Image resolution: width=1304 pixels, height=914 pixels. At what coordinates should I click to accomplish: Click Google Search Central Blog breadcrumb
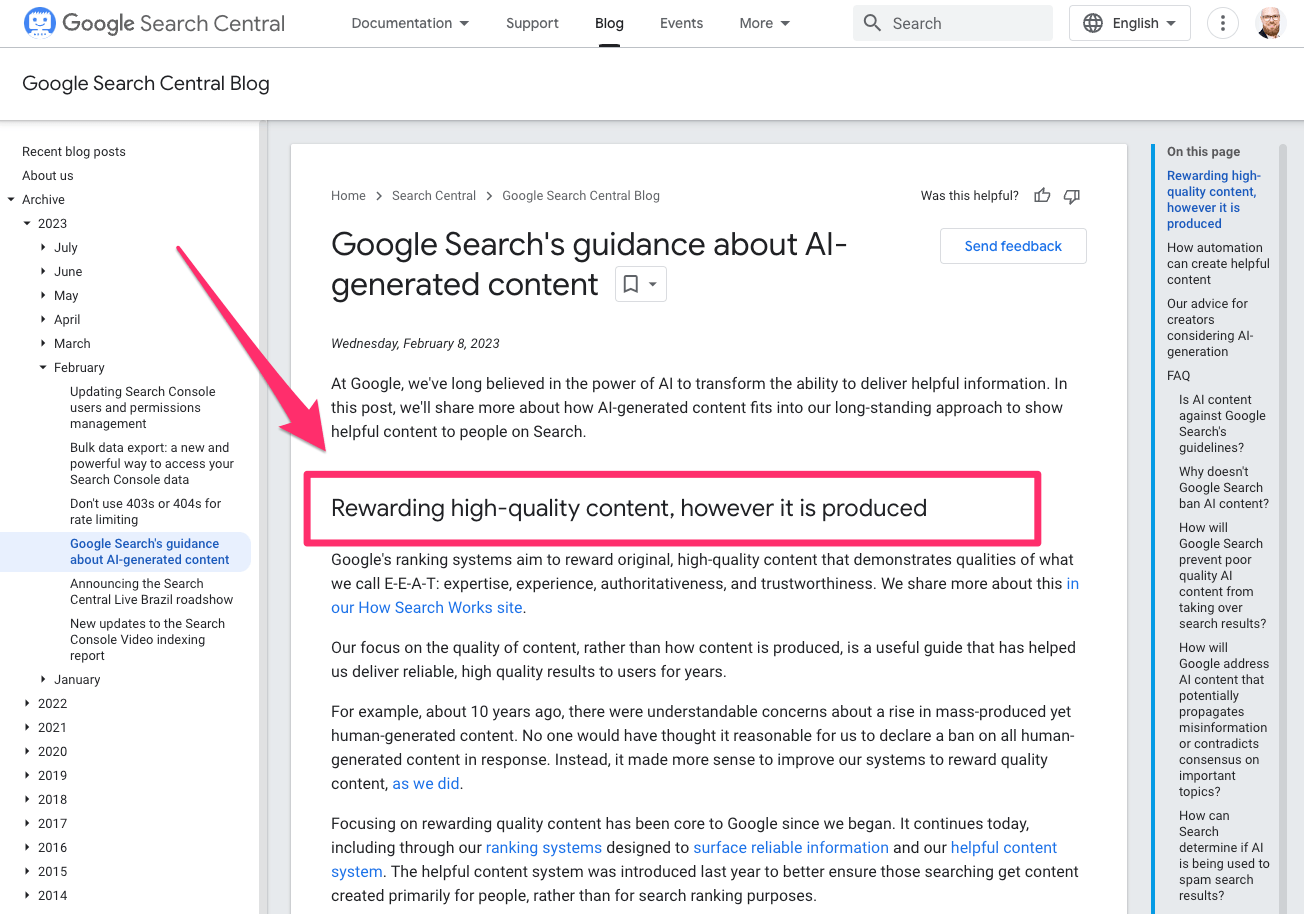581,196
